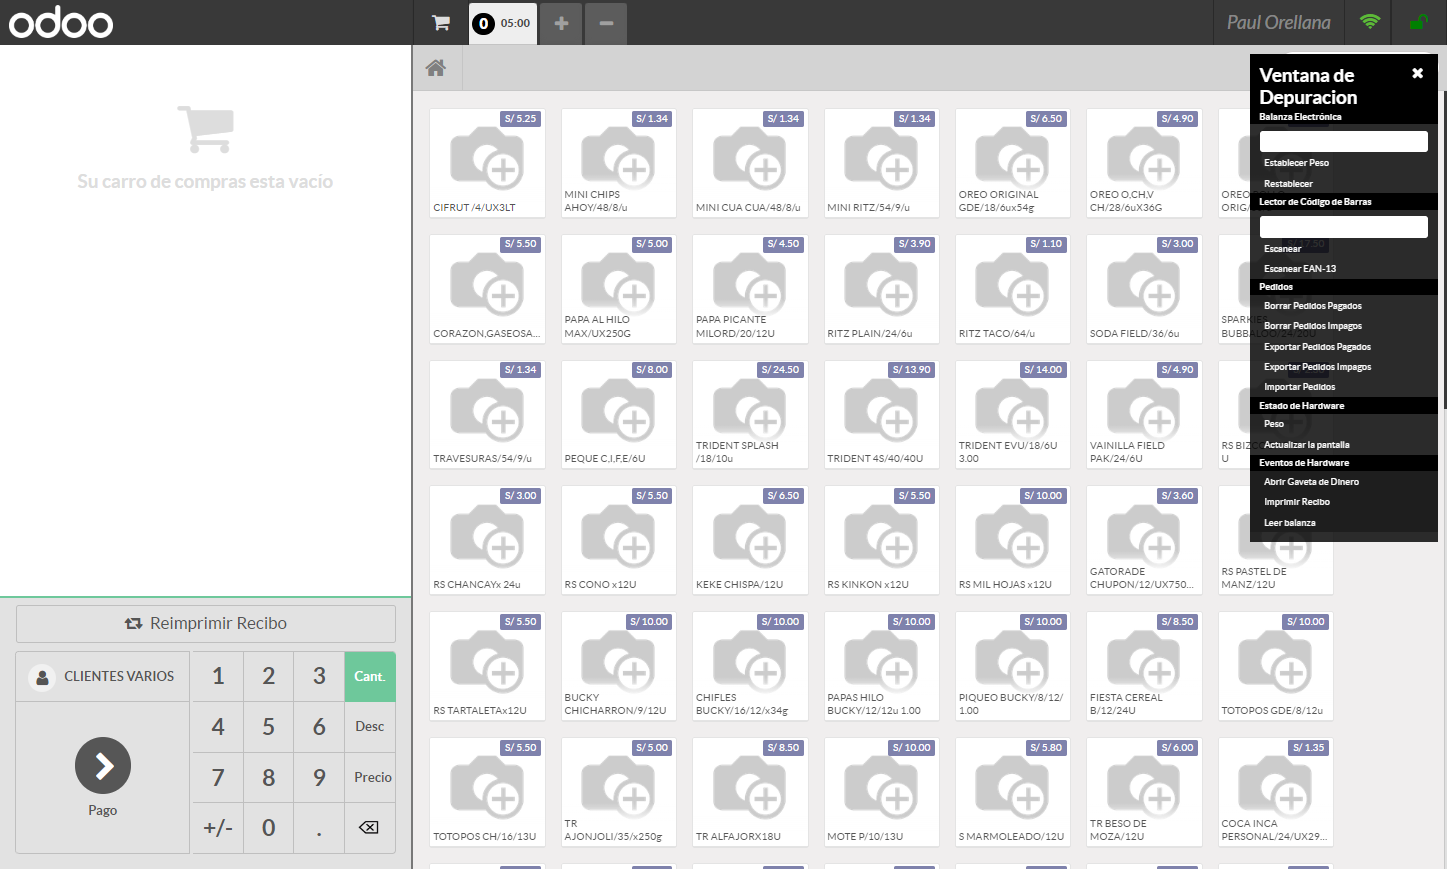The width and height of the screenshot is (1447, 869).
Task: Click the backspace key on numpad
Action: tap(369, 827)
